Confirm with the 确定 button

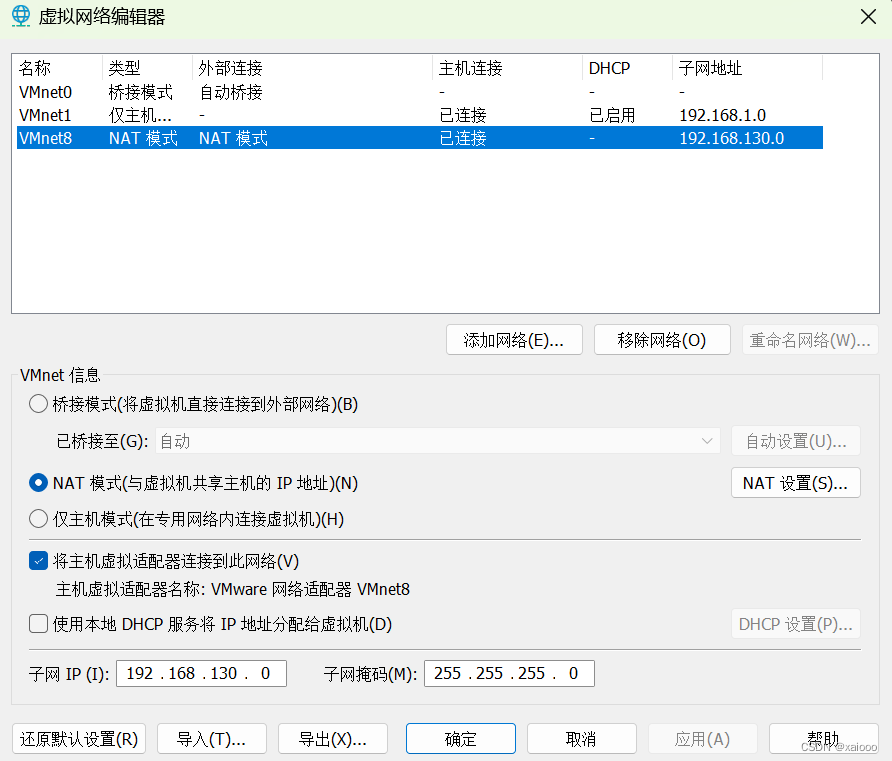(x=461, y=739)
